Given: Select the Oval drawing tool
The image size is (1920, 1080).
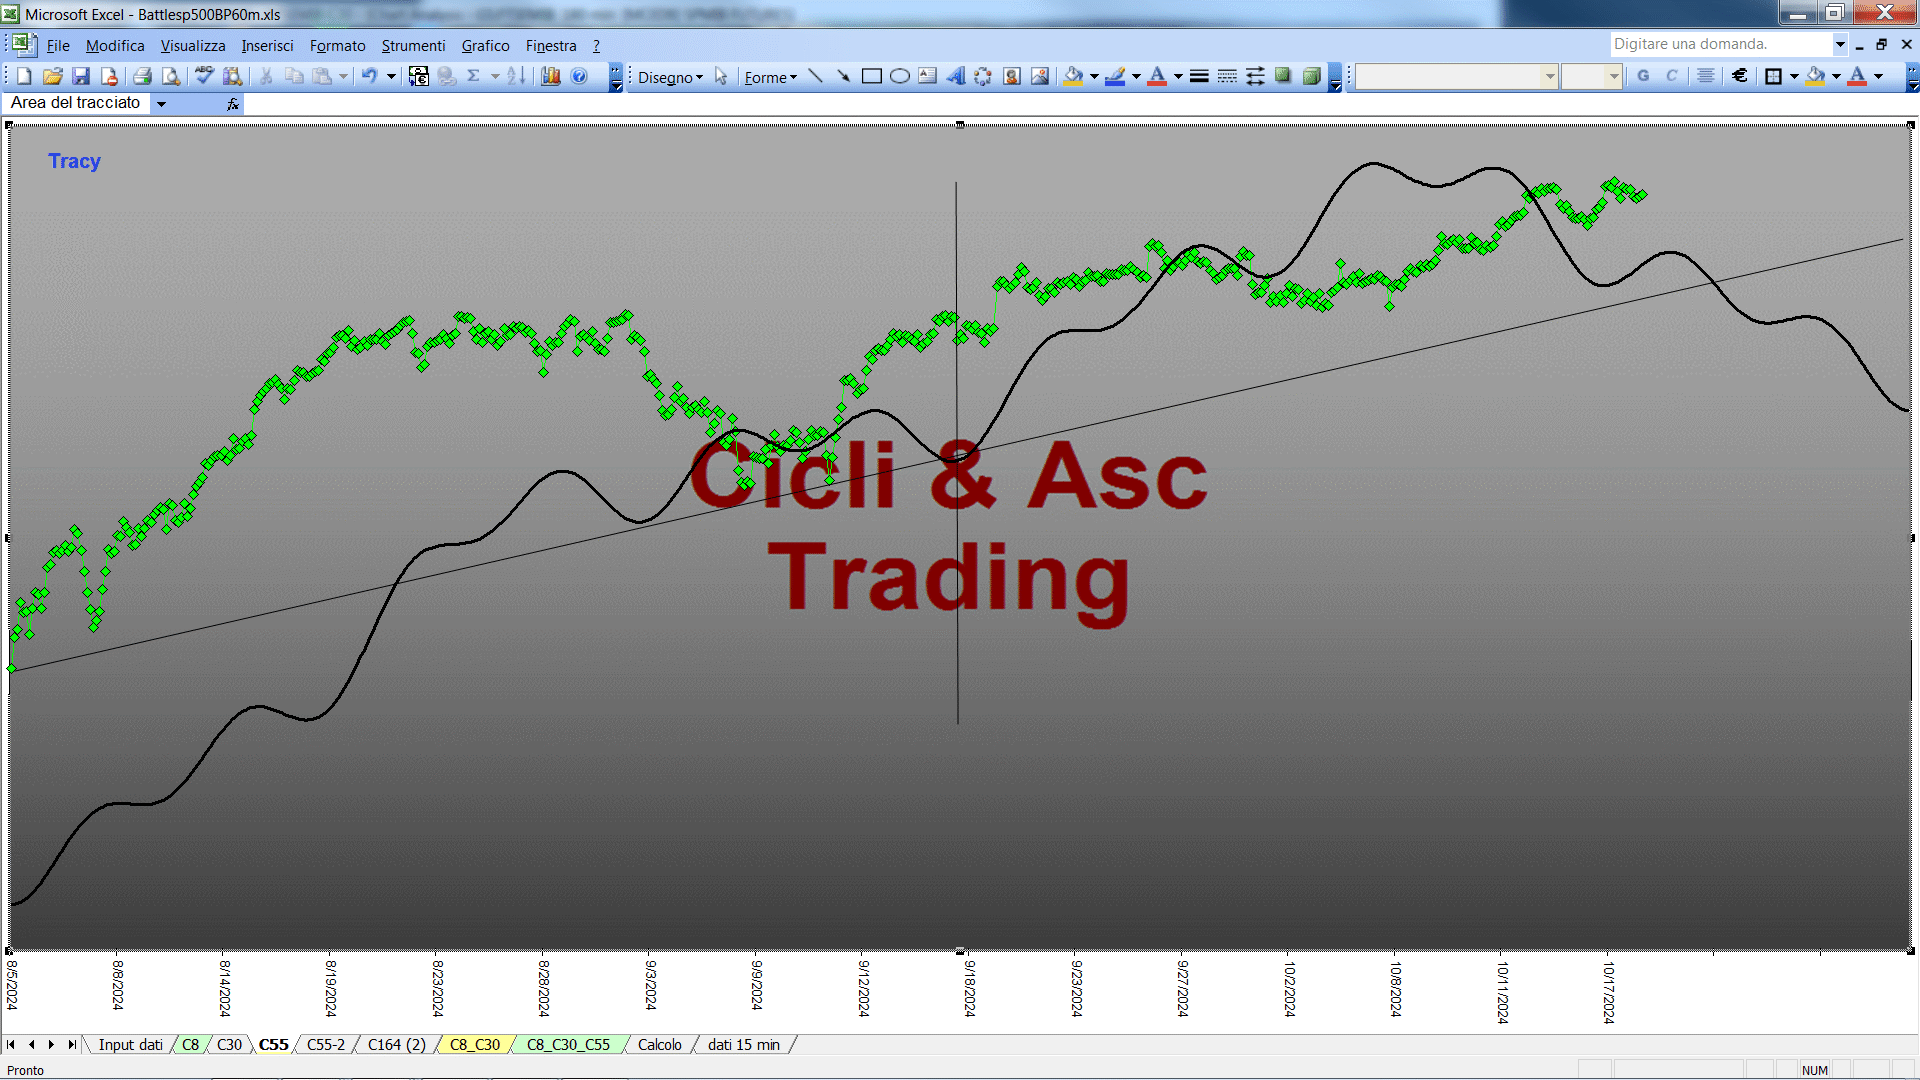Looking at the screenshot, I should (900, 76).
